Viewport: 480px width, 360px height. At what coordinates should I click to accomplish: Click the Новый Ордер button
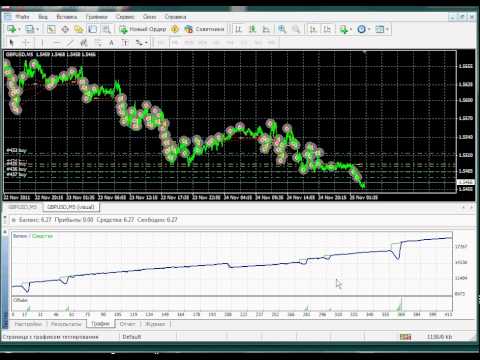[143, 29]
